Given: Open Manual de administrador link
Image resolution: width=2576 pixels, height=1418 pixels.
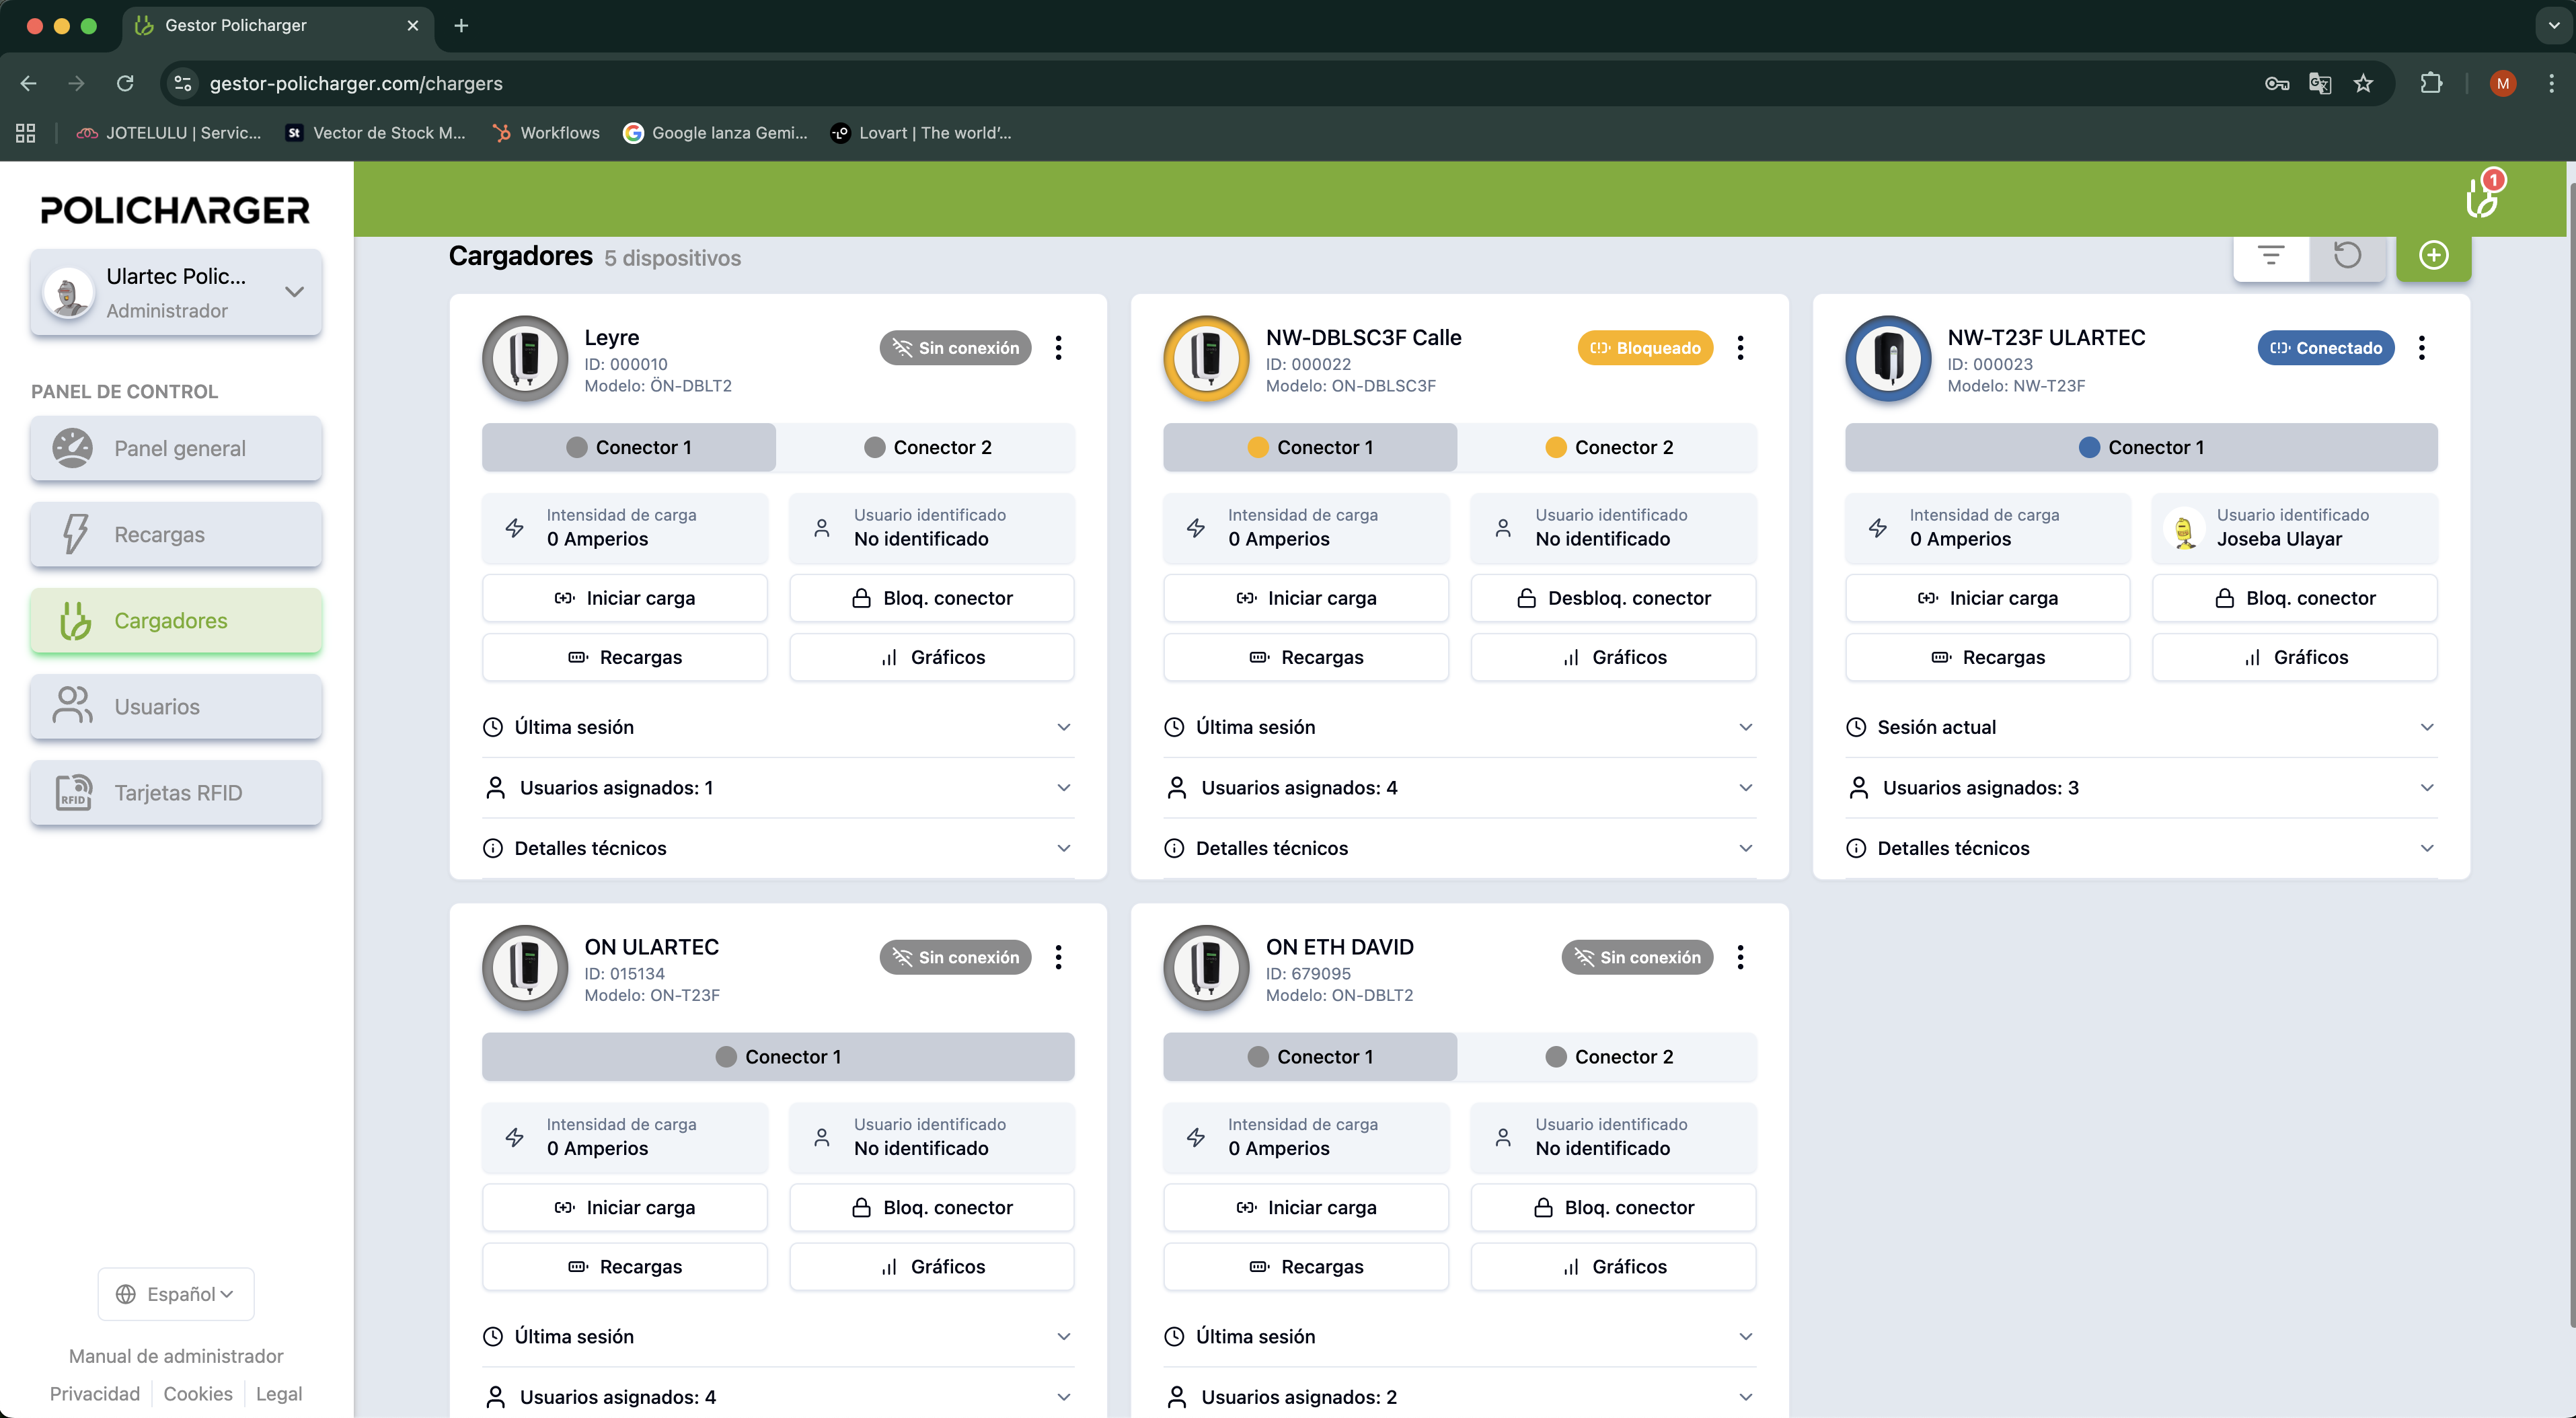Looking at the screenshot, I should pyautogui.click(x=176, y=1356).
